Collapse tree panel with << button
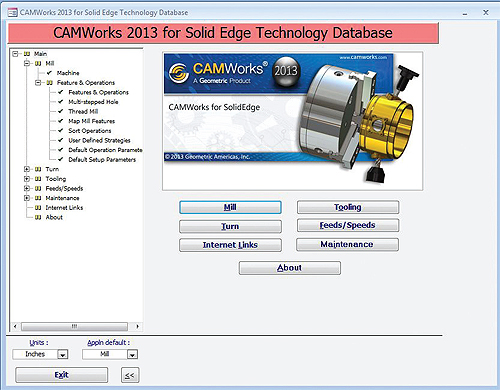 point(130,375)
